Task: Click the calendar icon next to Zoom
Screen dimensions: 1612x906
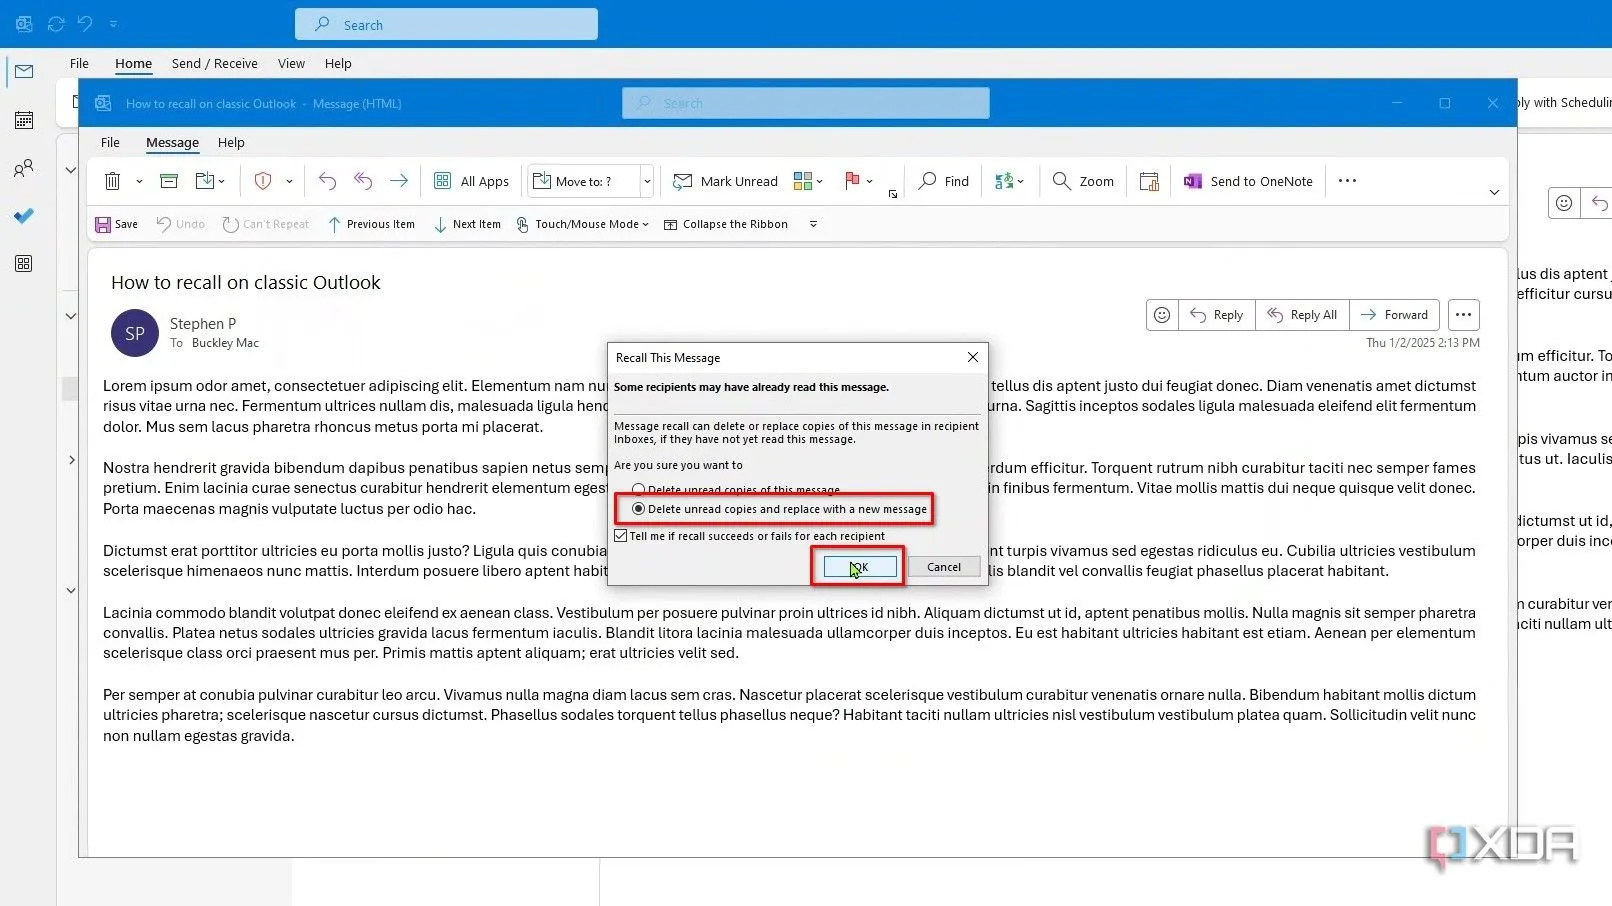Action: click(x=1149, y=181)
